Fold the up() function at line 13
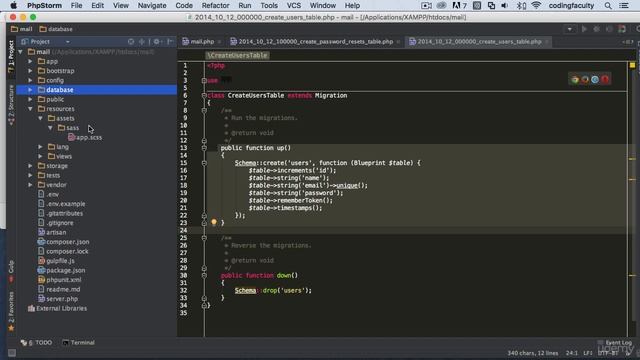 (204, 148)
